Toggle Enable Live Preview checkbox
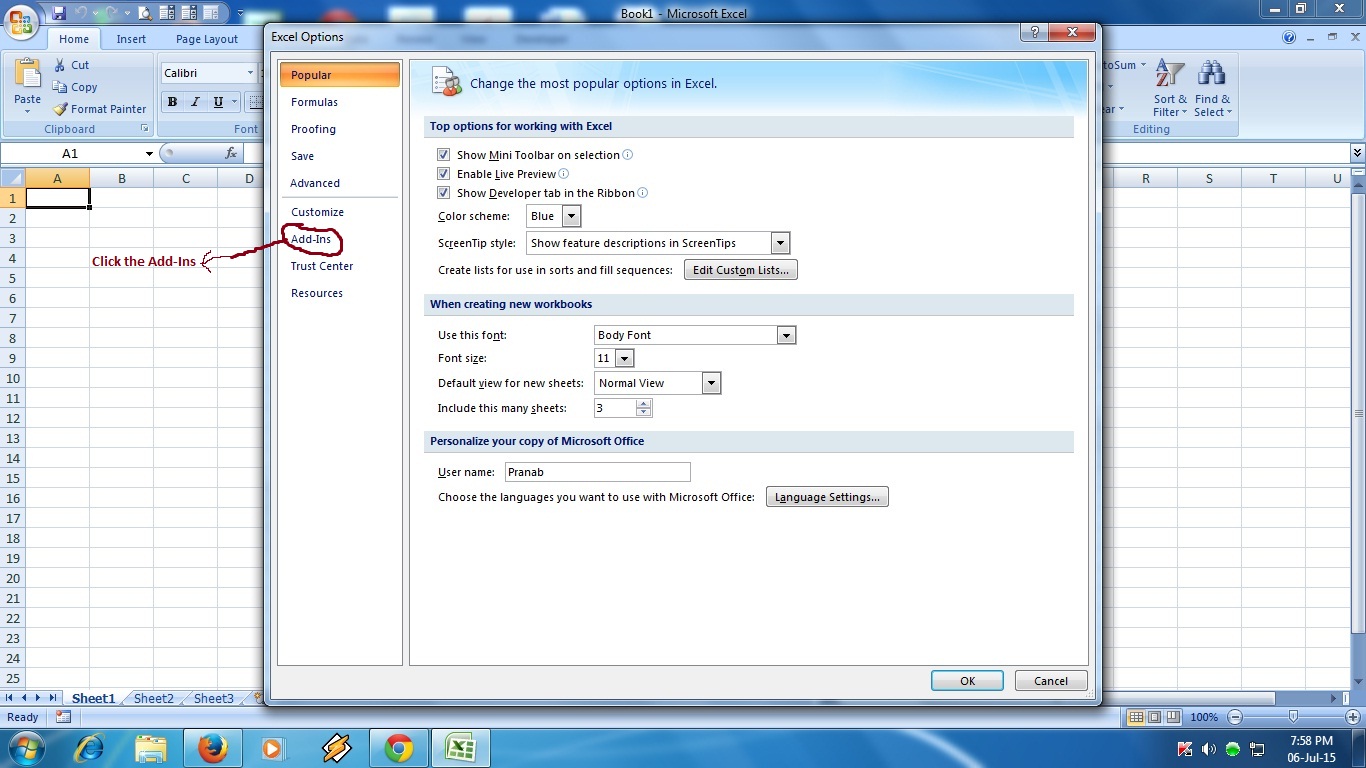Screen dimensions: 1366x768 coord(444,174)
